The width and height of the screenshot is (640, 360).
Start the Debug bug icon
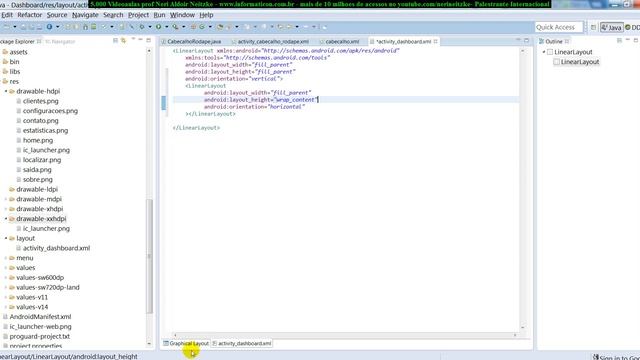pos(142,27)
